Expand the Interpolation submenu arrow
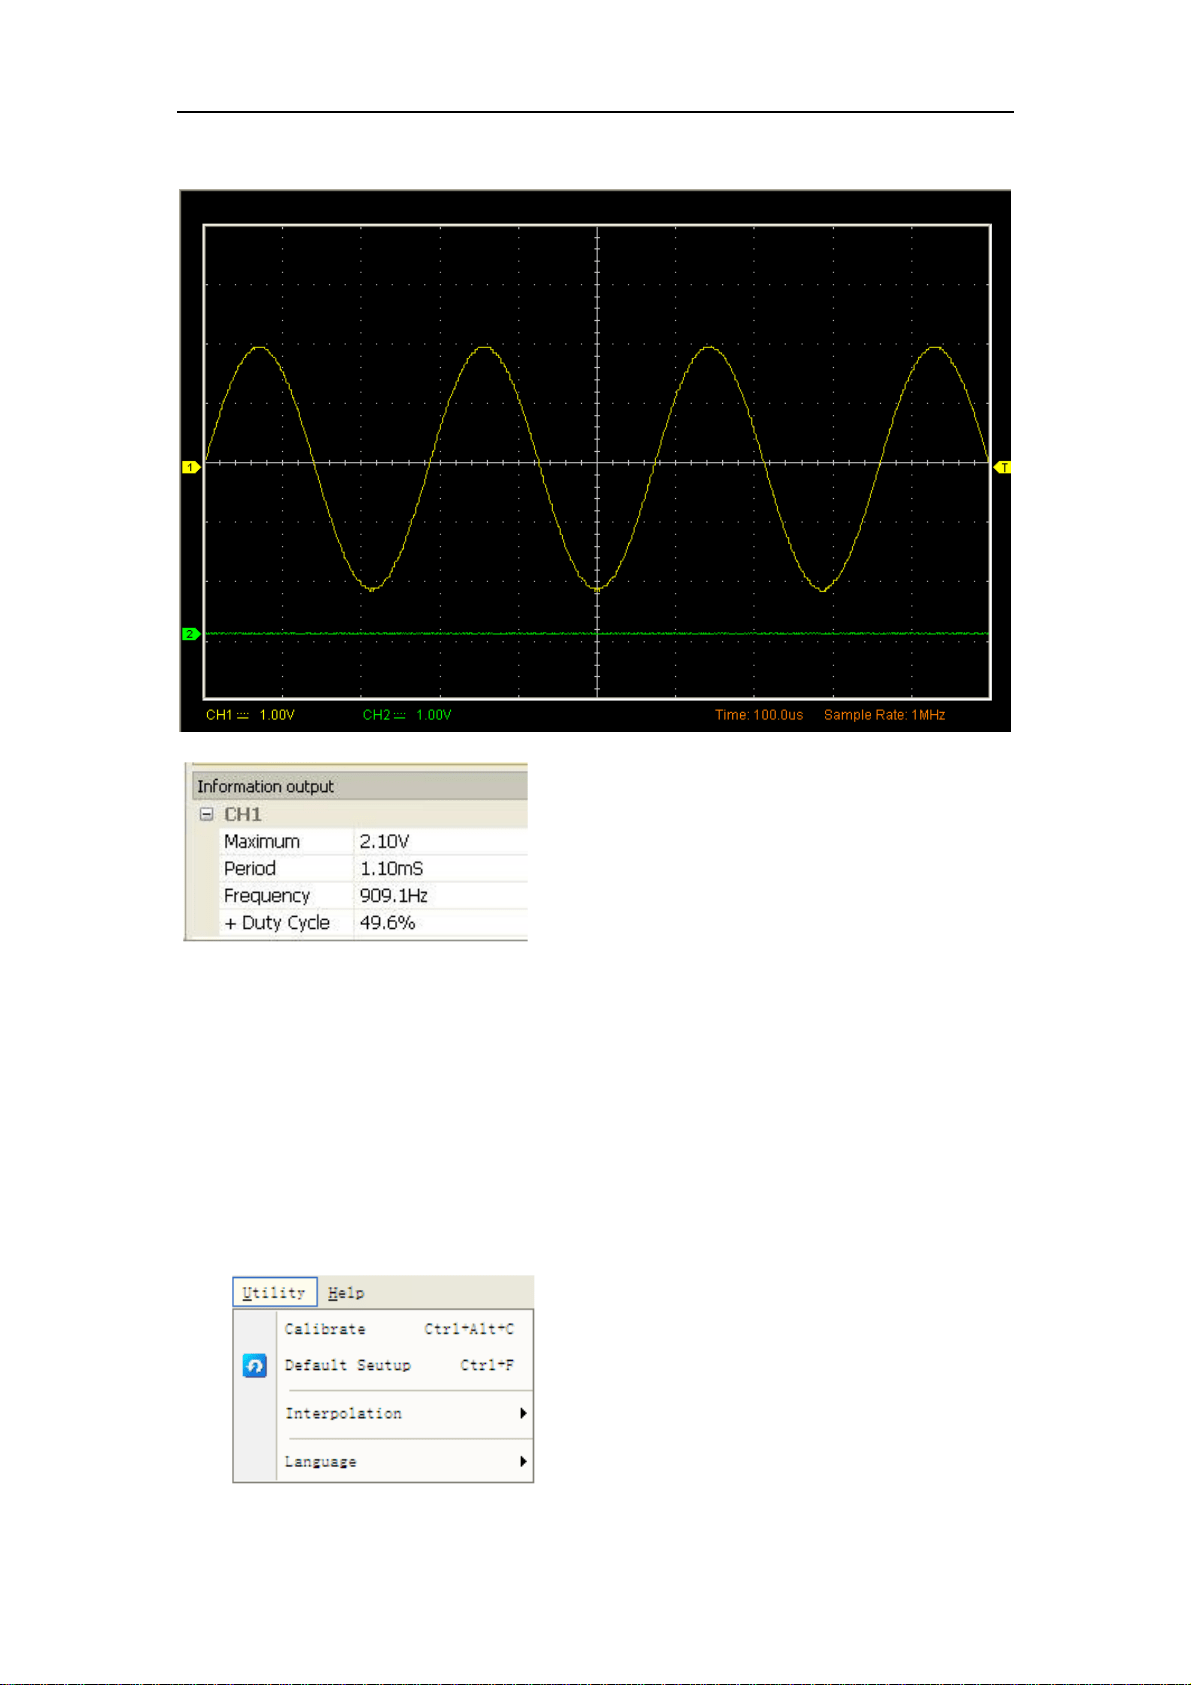This screenshot has width=1191, height=1685. (x=523, y=1413)
